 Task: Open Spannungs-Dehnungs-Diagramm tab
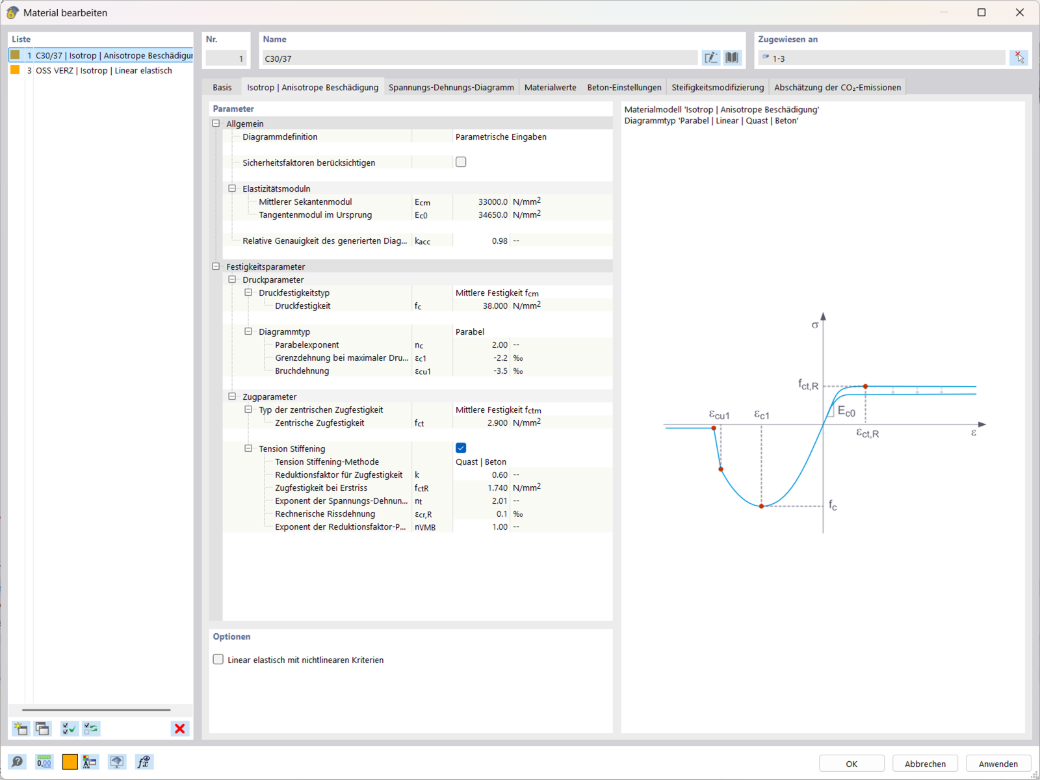tap(451, 87)
